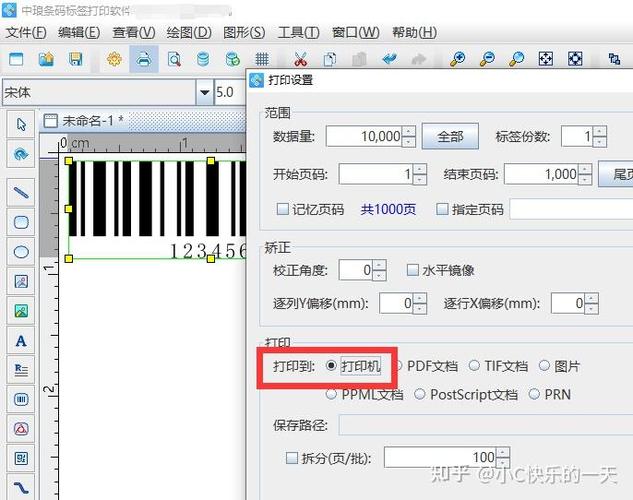Select the barcode drawing tool
This screenshot has height=500, width=633.
[21, 400]
